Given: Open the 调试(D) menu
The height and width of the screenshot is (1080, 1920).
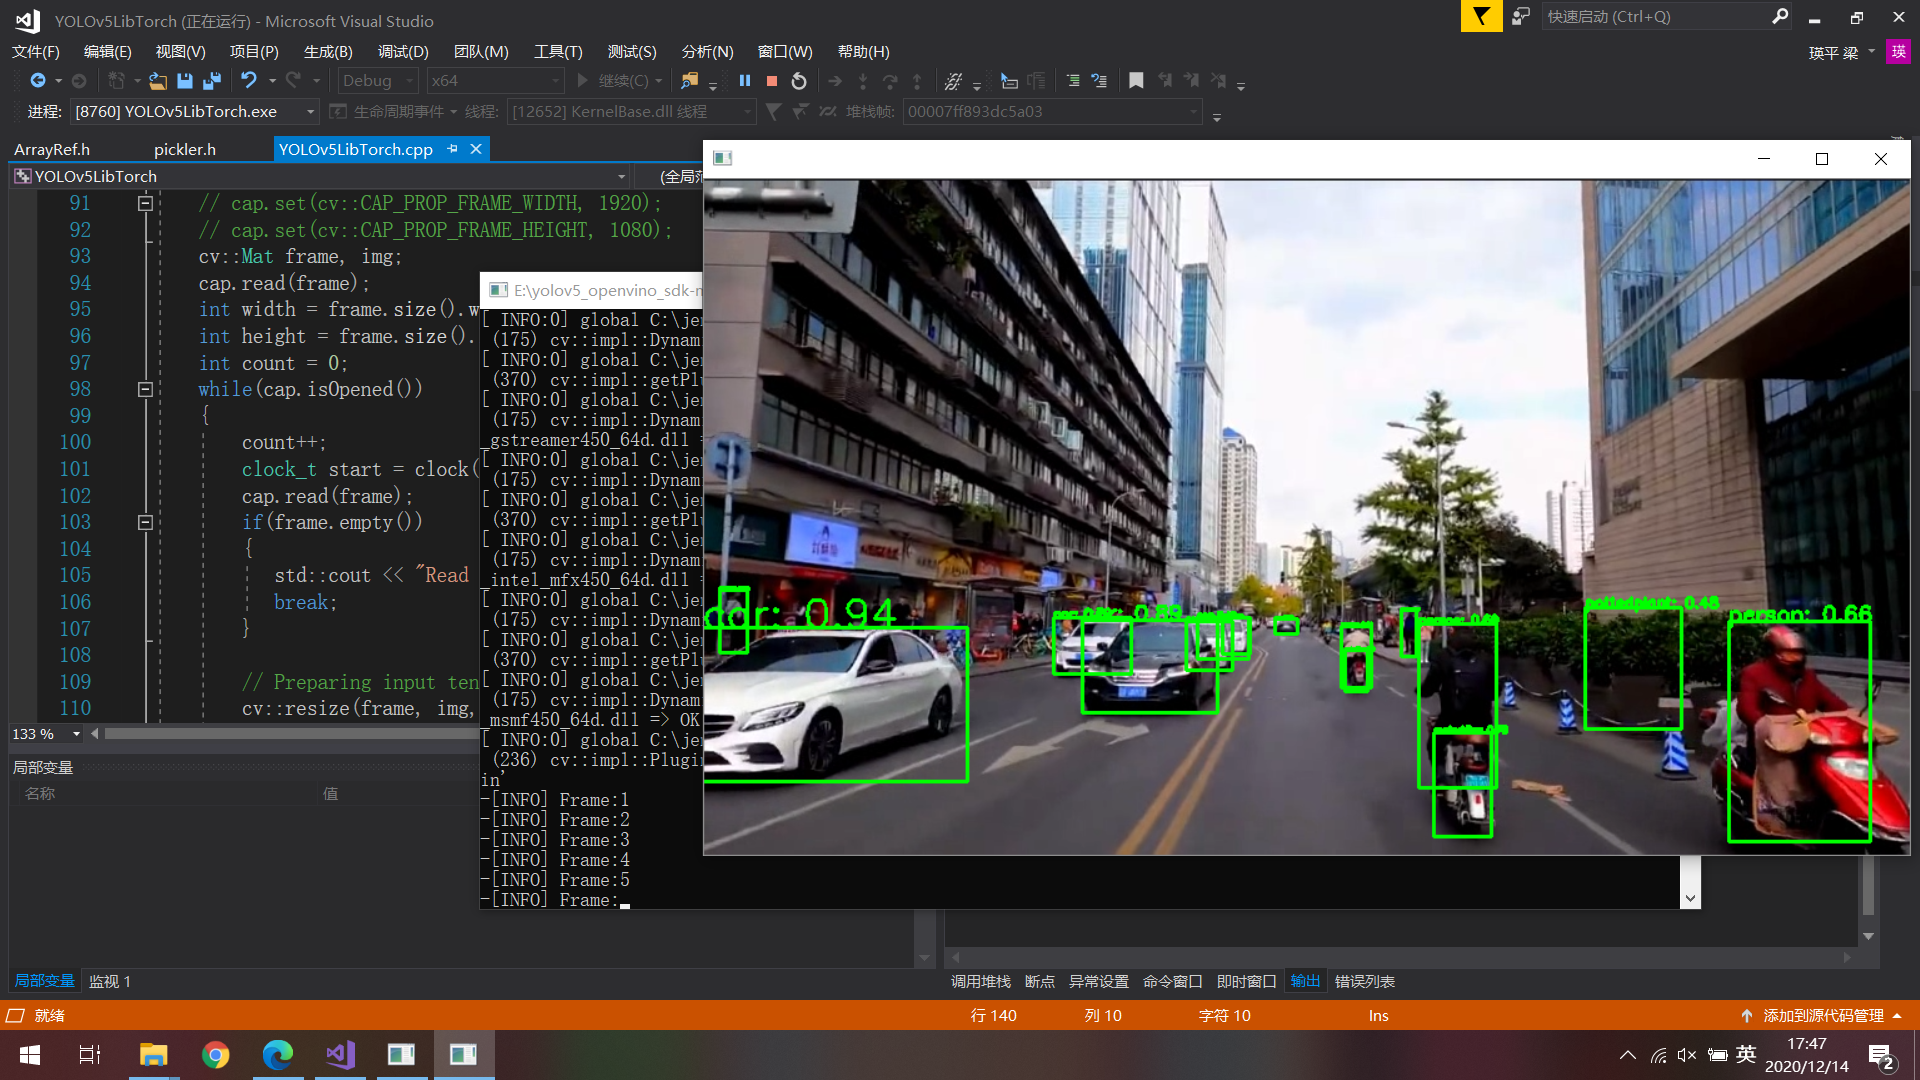Looking at the screenshot, I should pyautogui.click(x=403, y=51).
